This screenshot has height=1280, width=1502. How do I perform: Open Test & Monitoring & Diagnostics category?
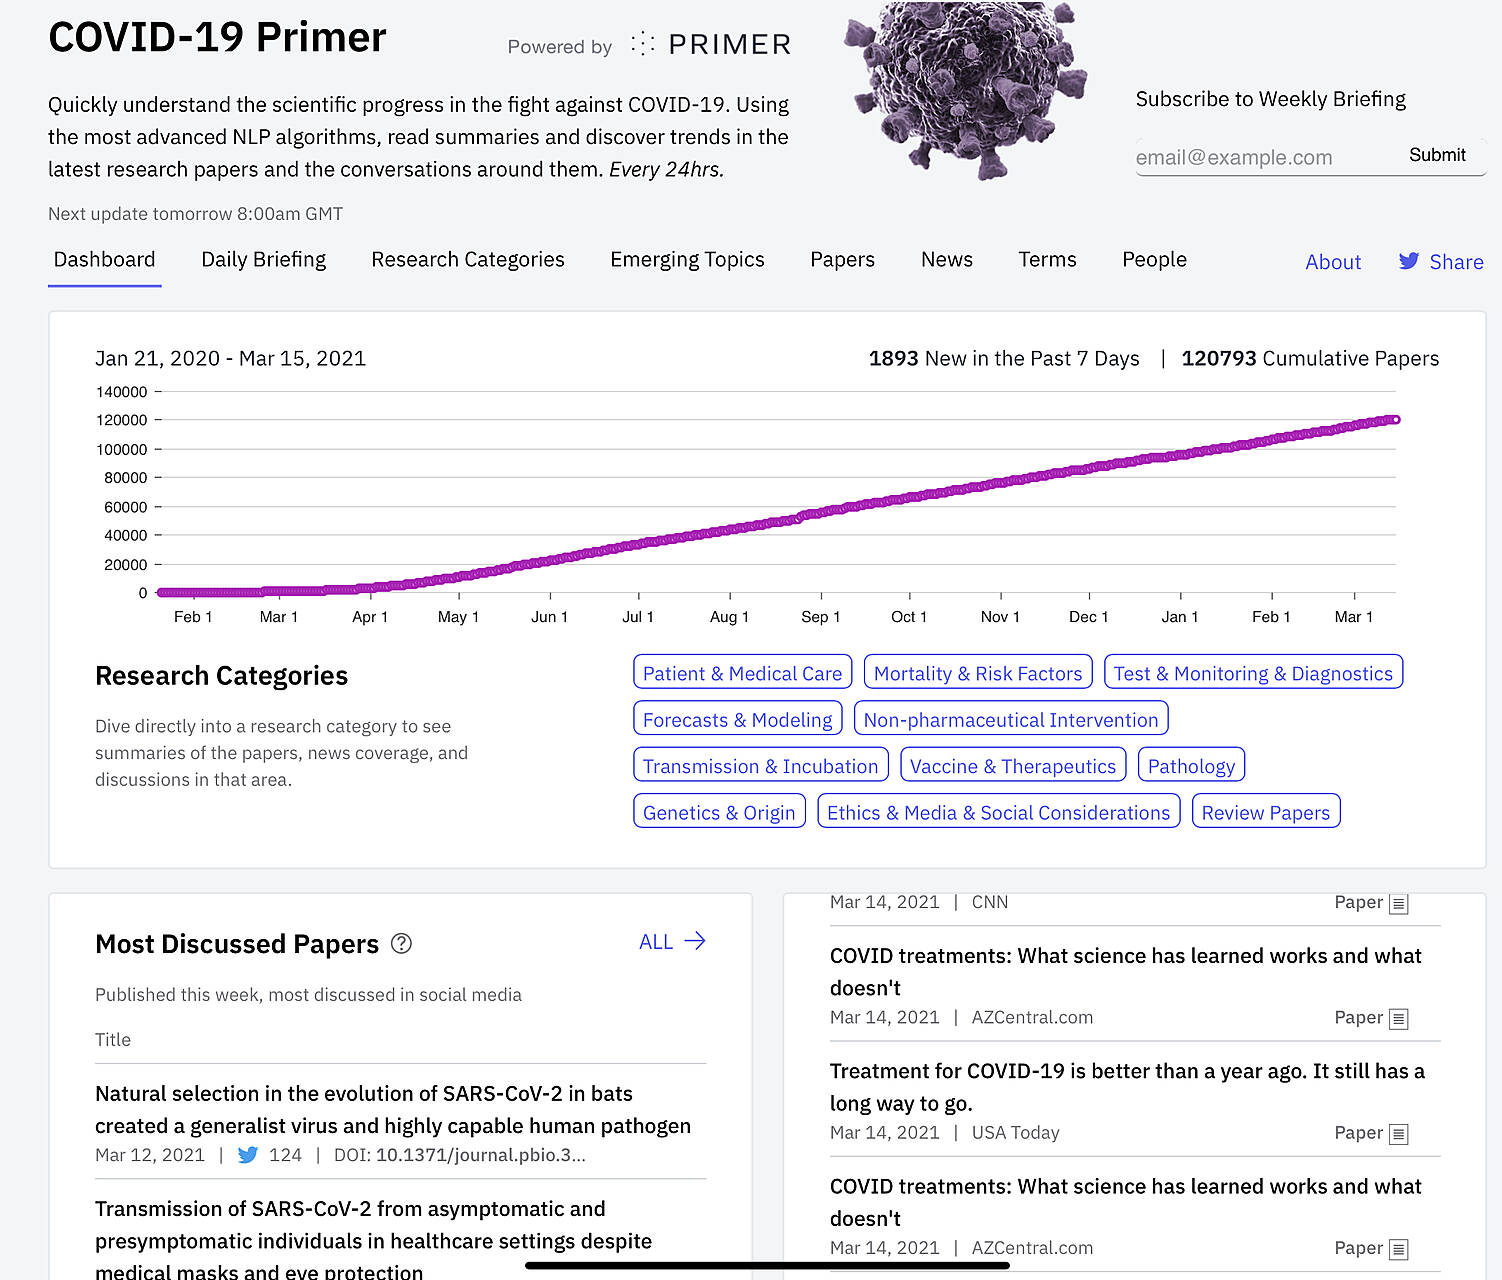click(x=1253, y=673)
